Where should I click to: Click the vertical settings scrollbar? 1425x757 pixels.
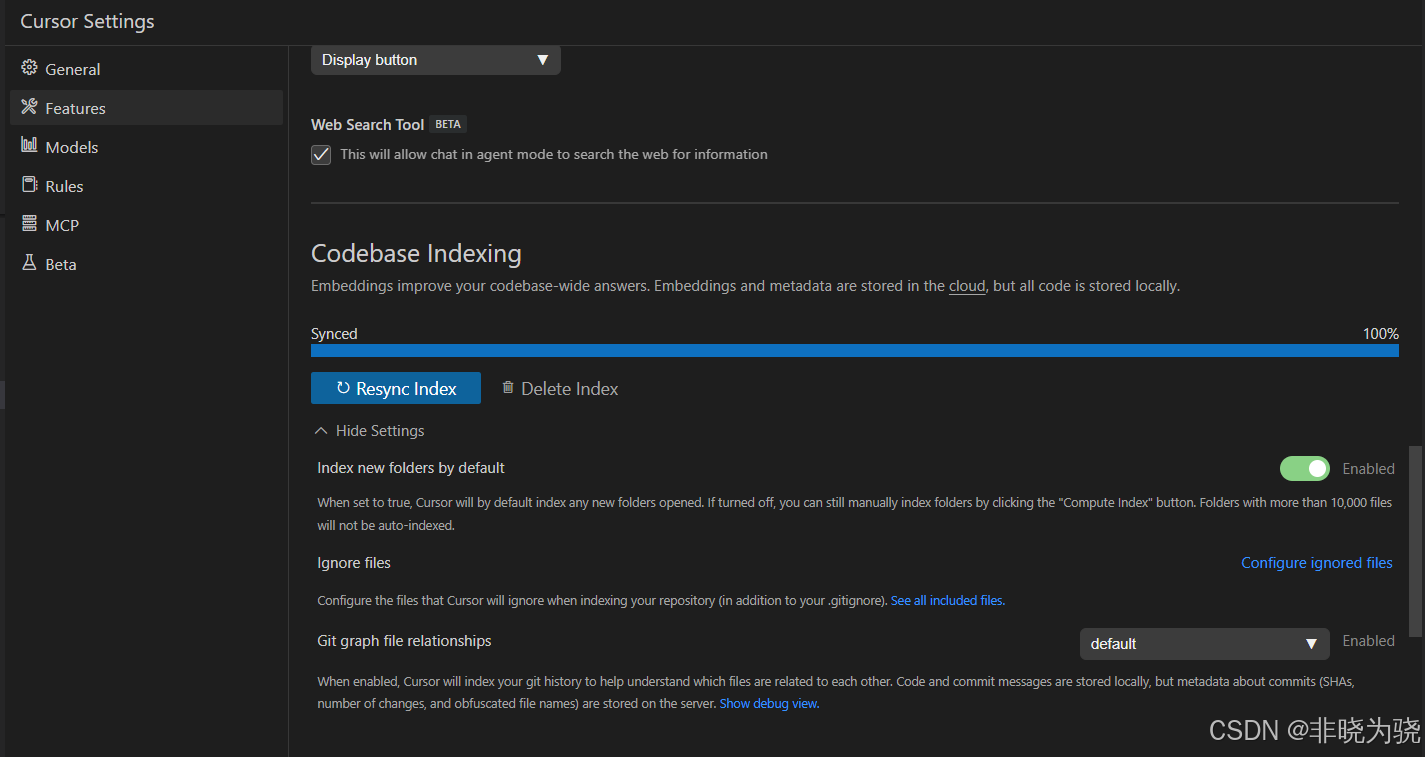1415,541
